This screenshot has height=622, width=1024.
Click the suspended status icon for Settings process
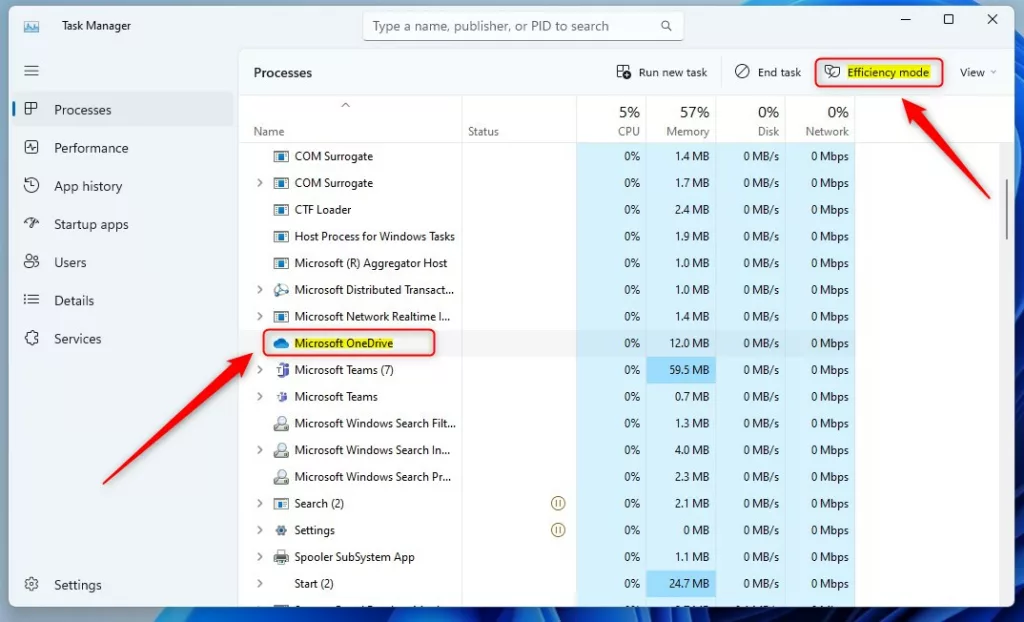tap(558, 530)
